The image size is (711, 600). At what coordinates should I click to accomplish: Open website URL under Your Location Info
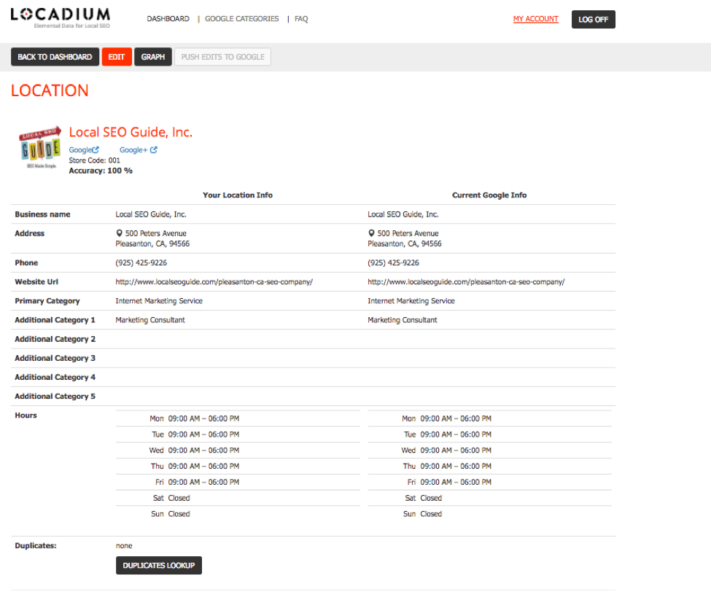214,282
